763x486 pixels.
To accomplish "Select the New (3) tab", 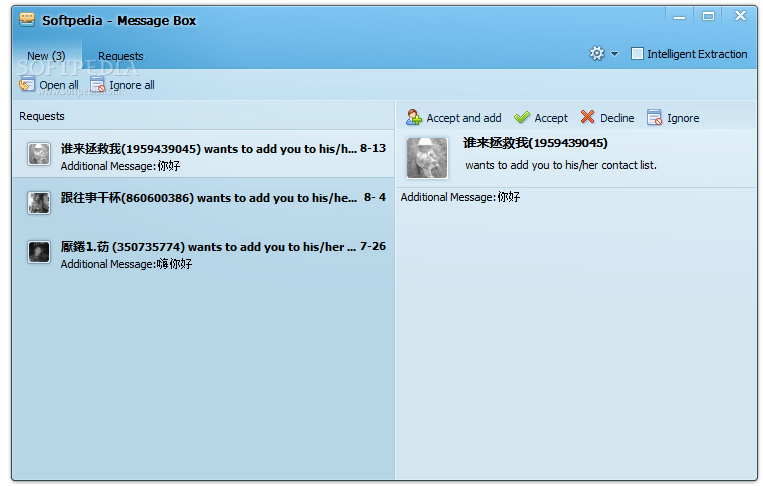I will 46,56.
